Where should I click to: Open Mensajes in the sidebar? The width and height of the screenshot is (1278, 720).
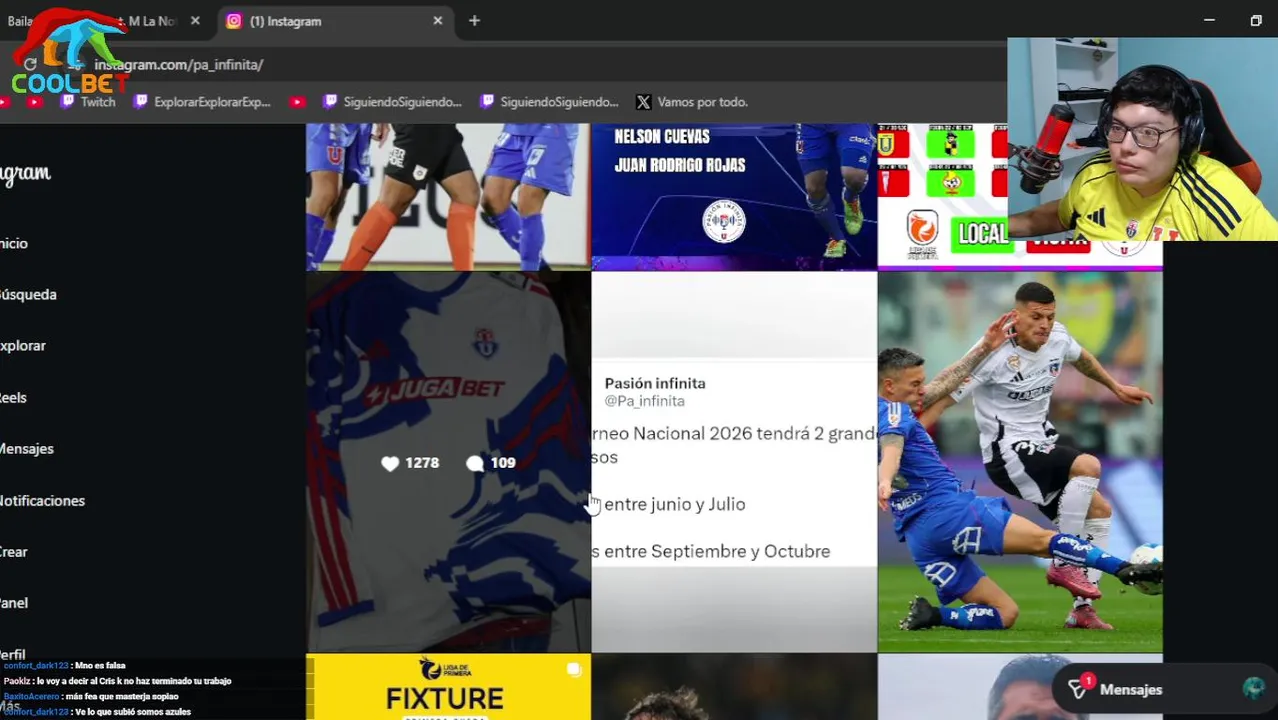pyautogui.click(x=27, y=449)
